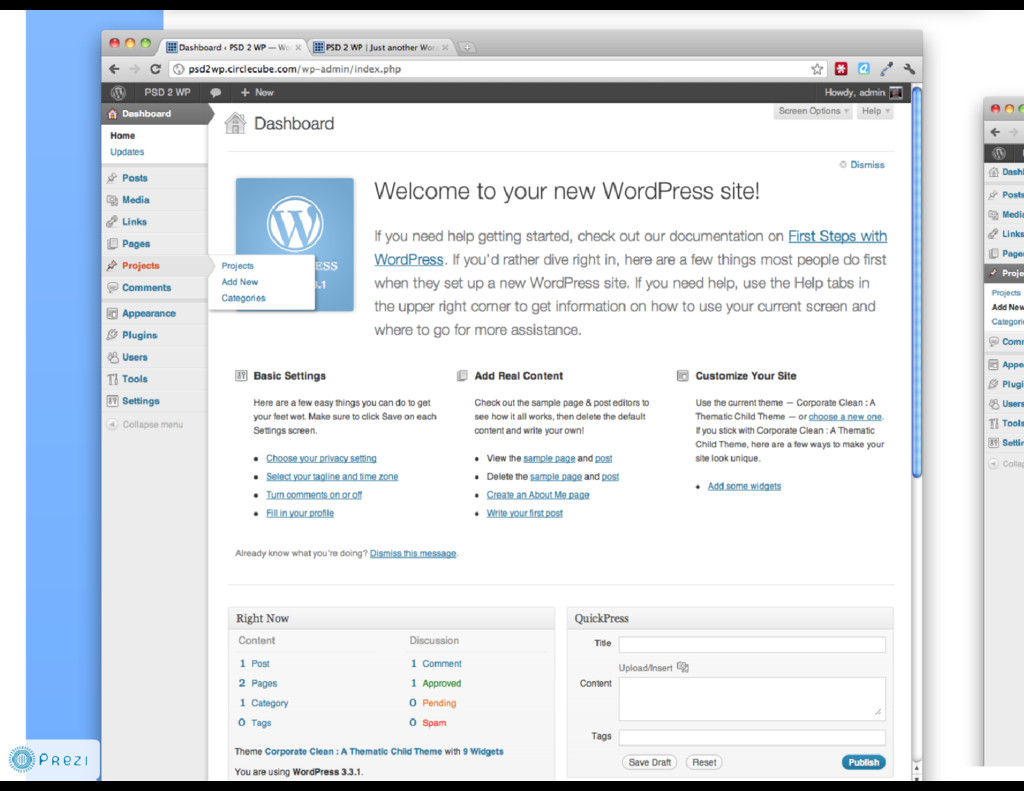This screenshot has width=1024, height=791.
Task: Open Choose your privacy setting link
Action: pos(321,459)
